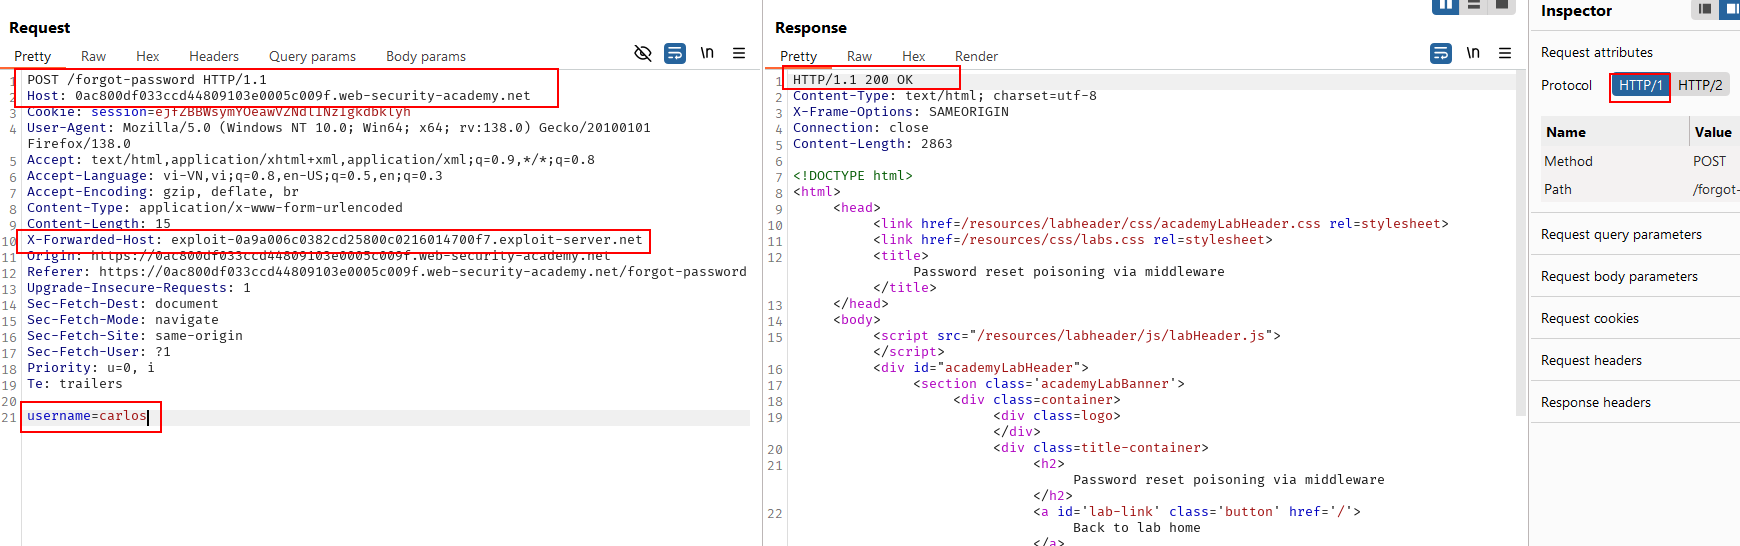This screenshot has height=546, width=1740.
Task: Click the HTTP/1.1 200 OK status line
Action: pos(853,80)
